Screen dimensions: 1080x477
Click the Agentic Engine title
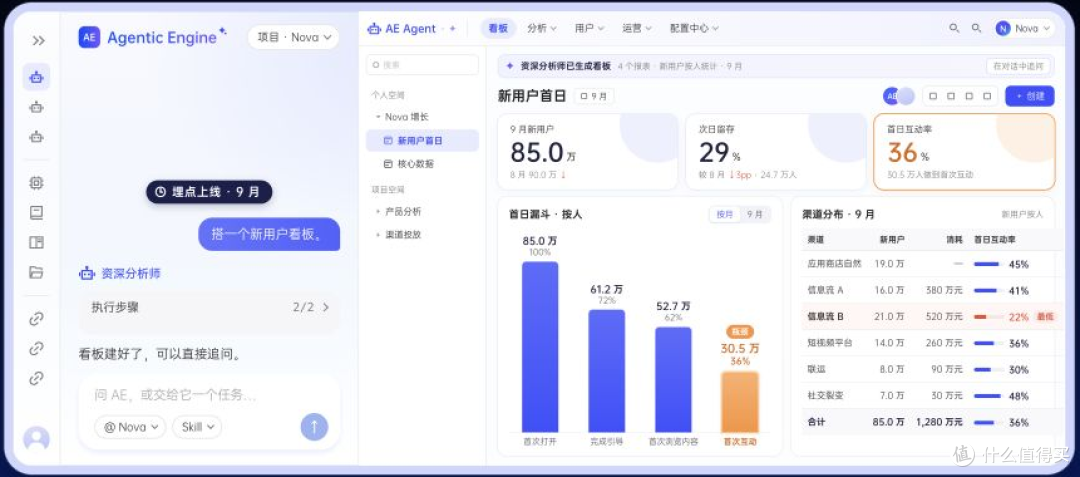coord(162,37)
